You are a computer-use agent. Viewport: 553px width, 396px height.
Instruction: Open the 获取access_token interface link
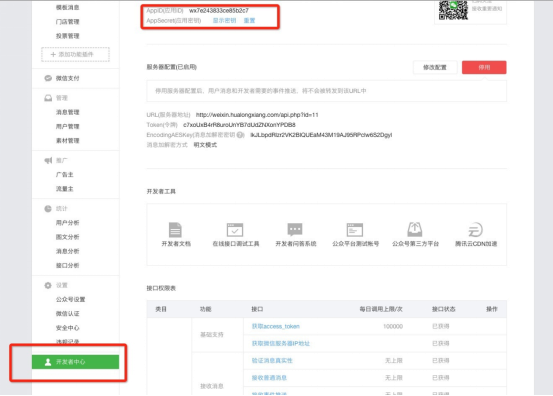pyautogui.click(x=275, y=327)
